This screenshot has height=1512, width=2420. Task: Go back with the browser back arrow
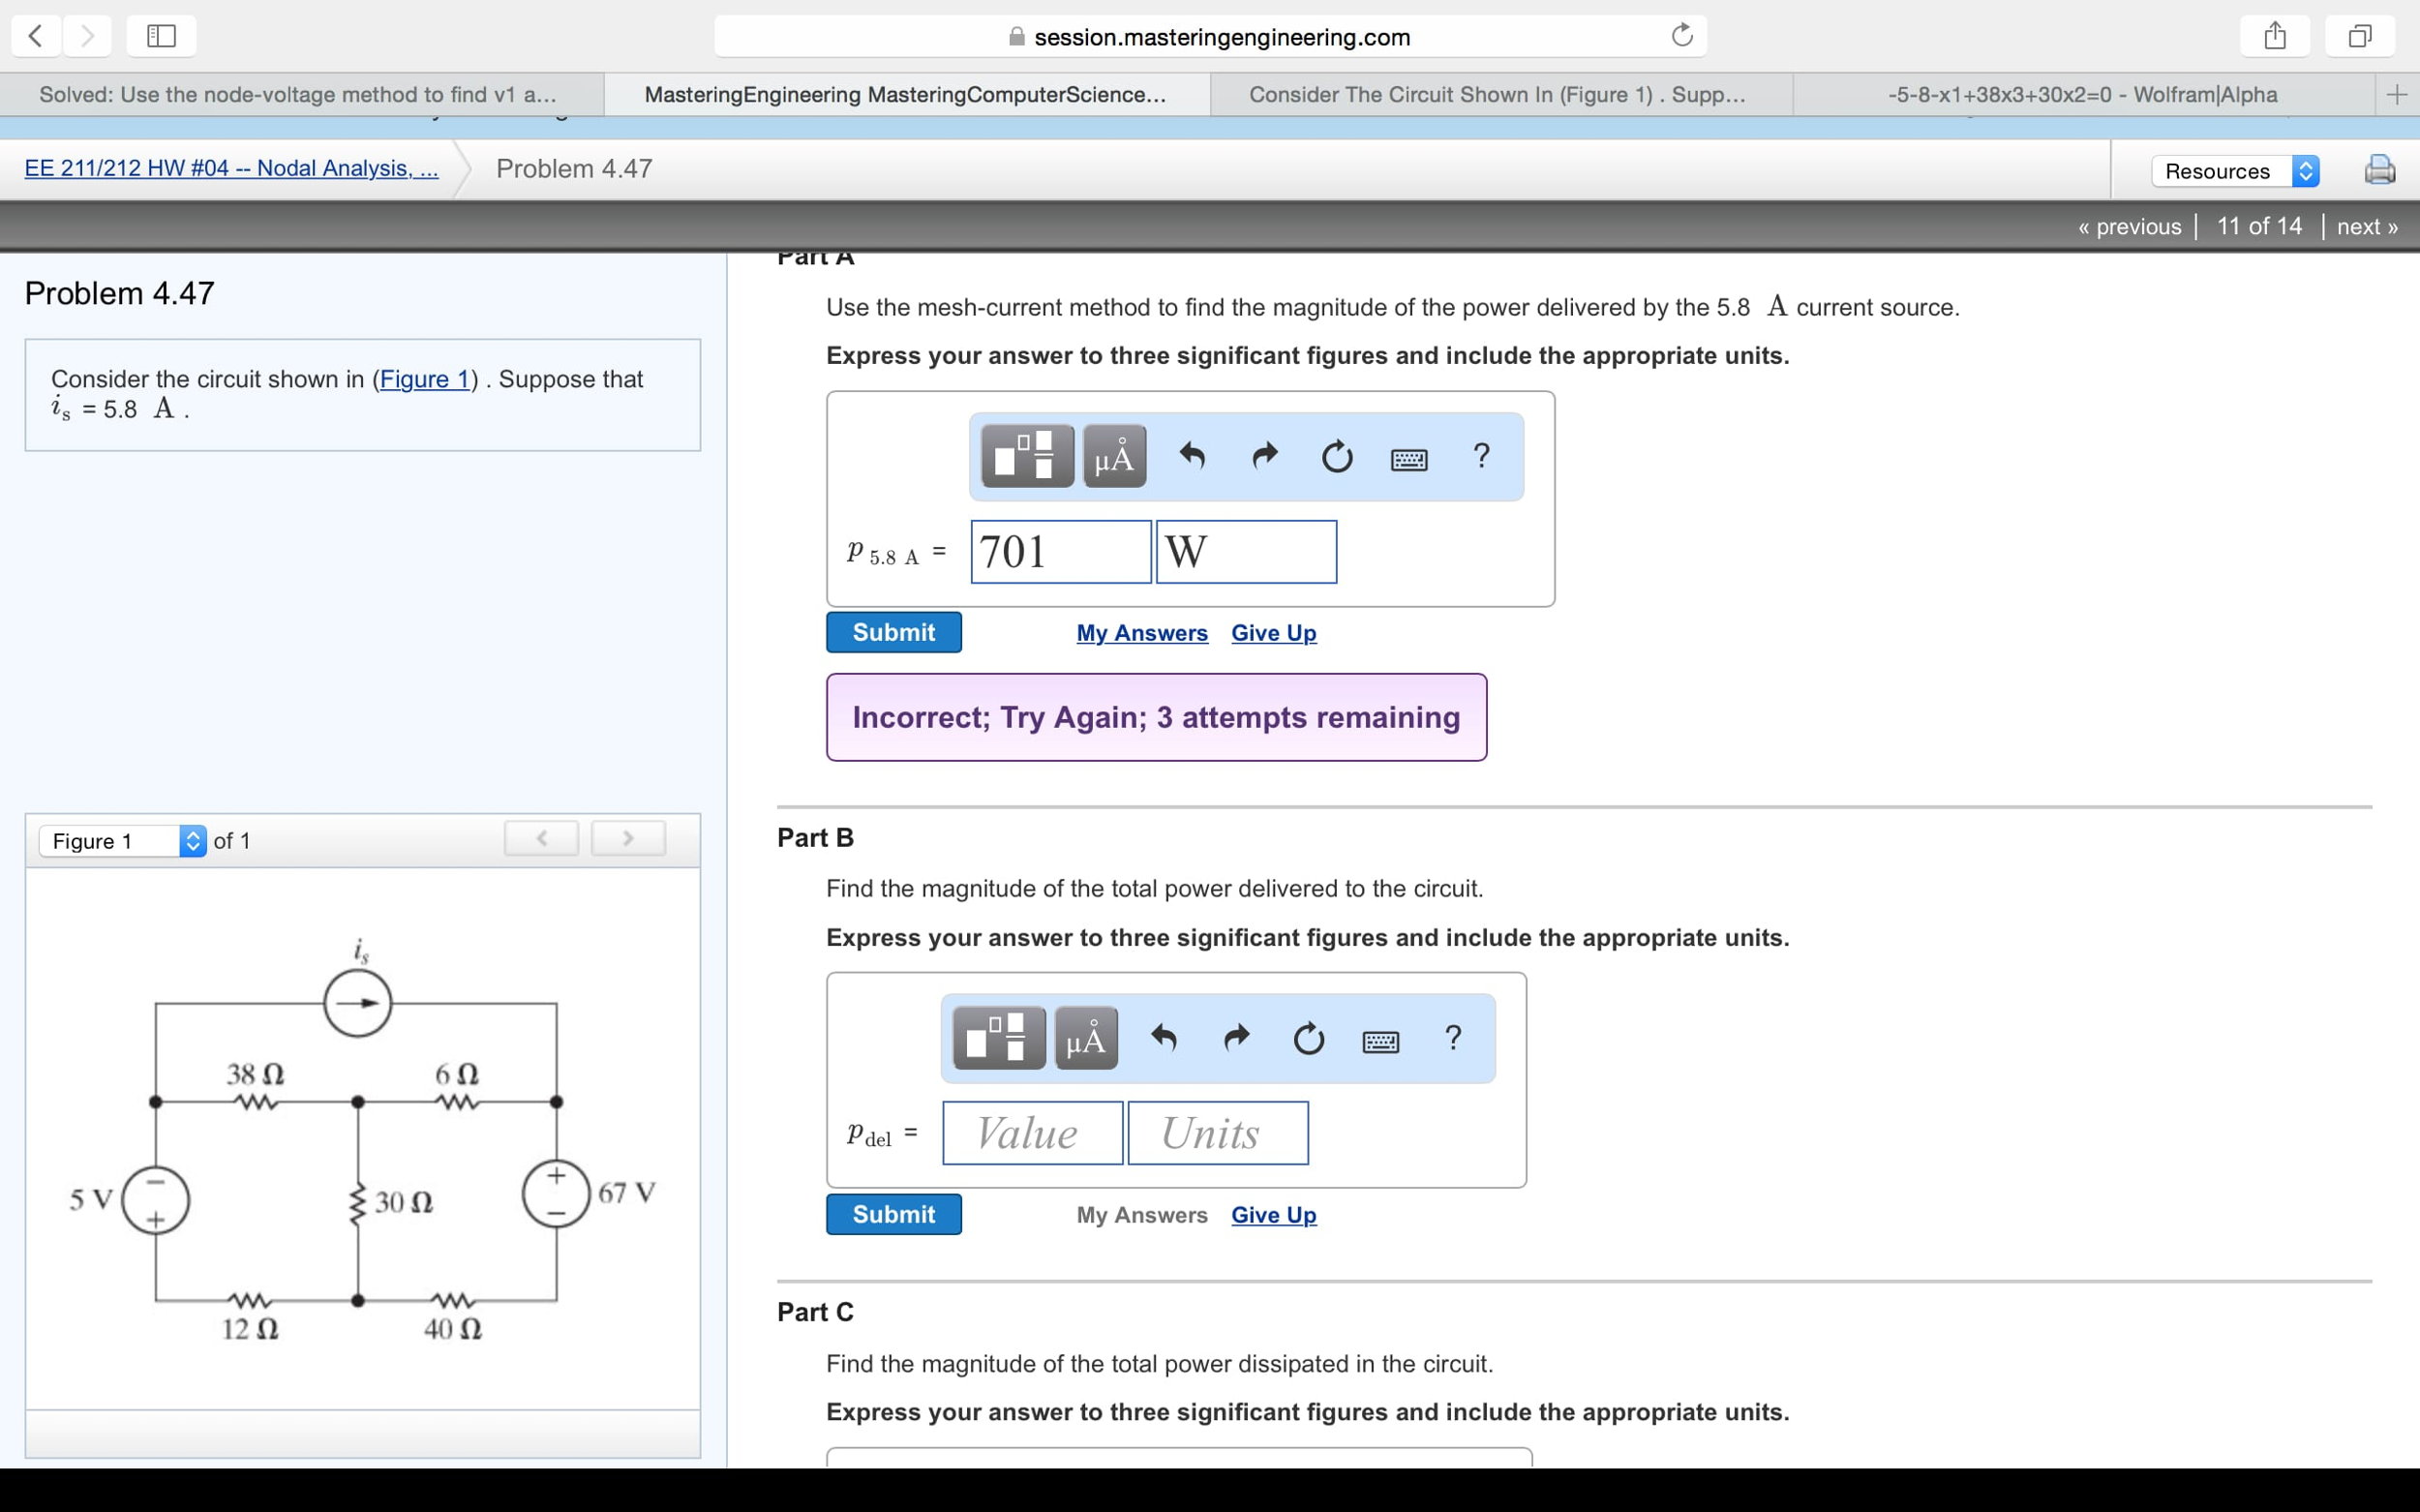pyautogui.click(x=36, y=36)
